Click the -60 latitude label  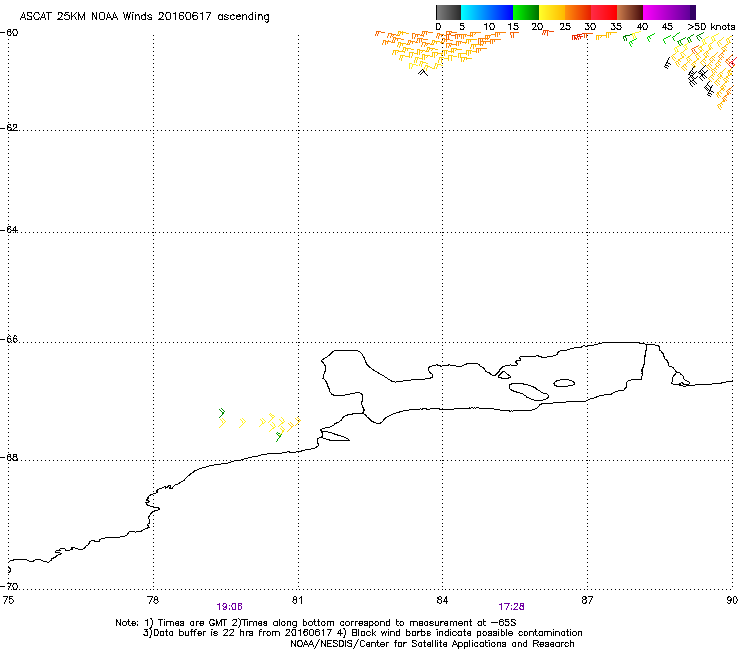point(9,33)
